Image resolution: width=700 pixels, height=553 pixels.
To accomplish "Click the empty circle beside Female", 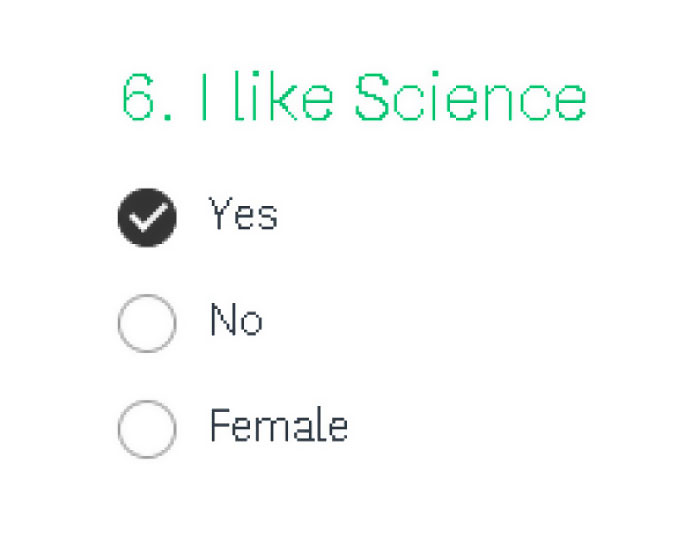I will click(x=147, y=428).
